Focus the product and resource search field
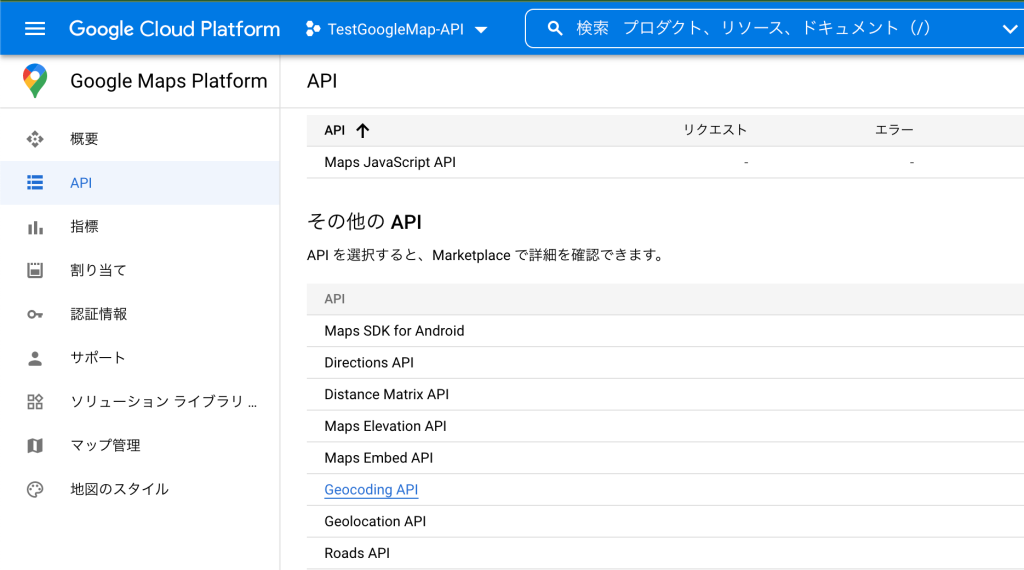This screenshot has width=1024, height=570. click(x=777, y=29)
